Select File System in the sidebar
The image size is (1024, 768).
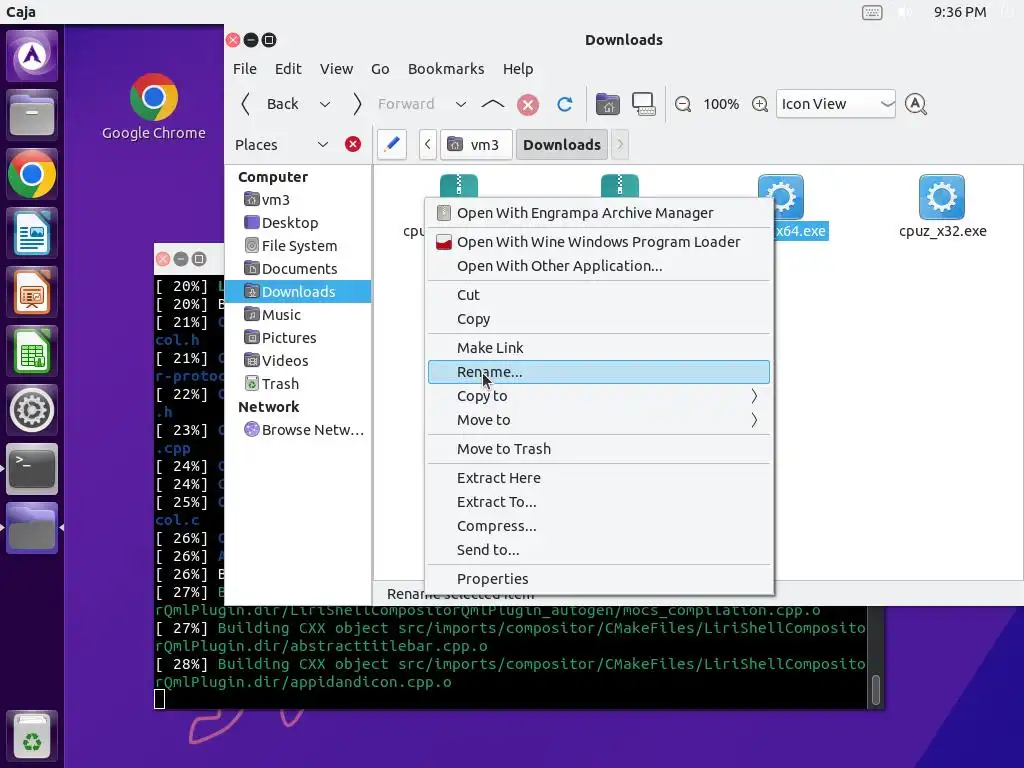[x=298, y=246]
